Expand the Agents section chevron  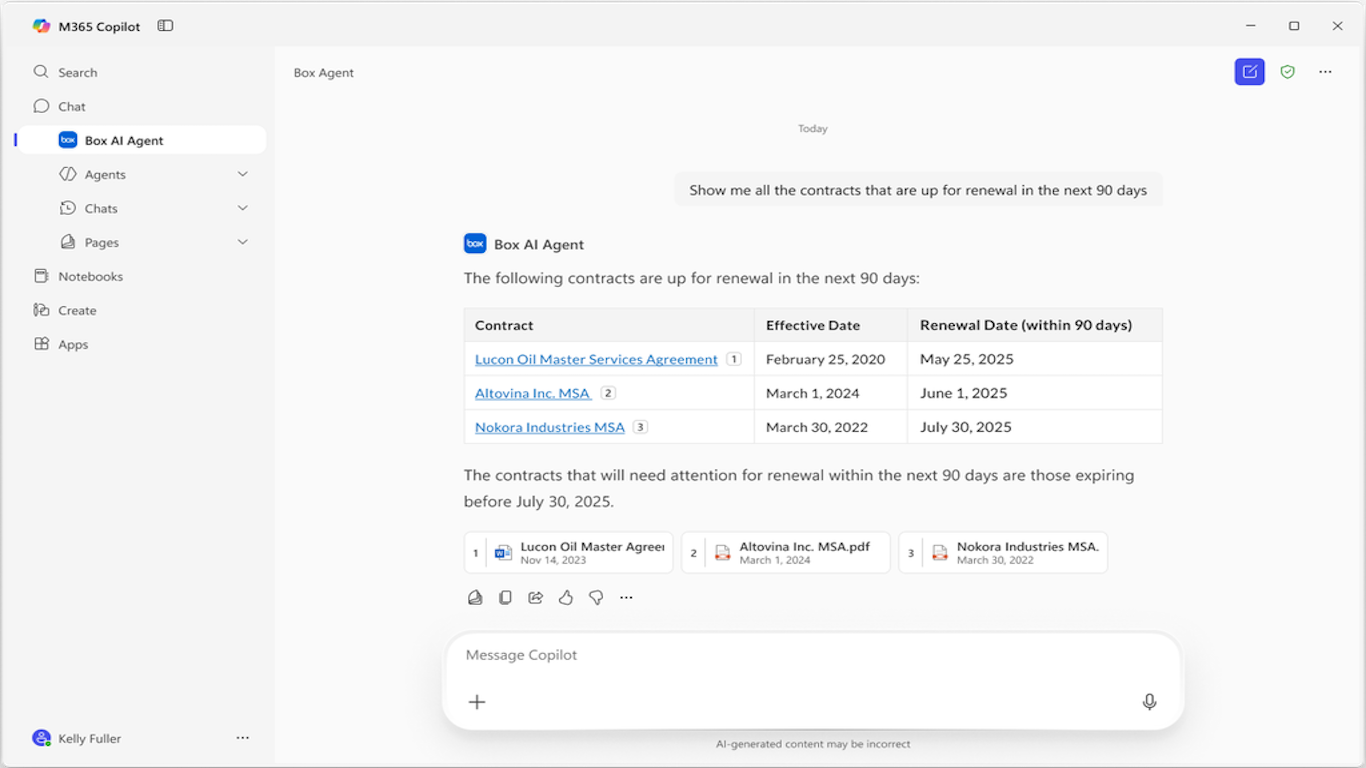click(242, 174)
